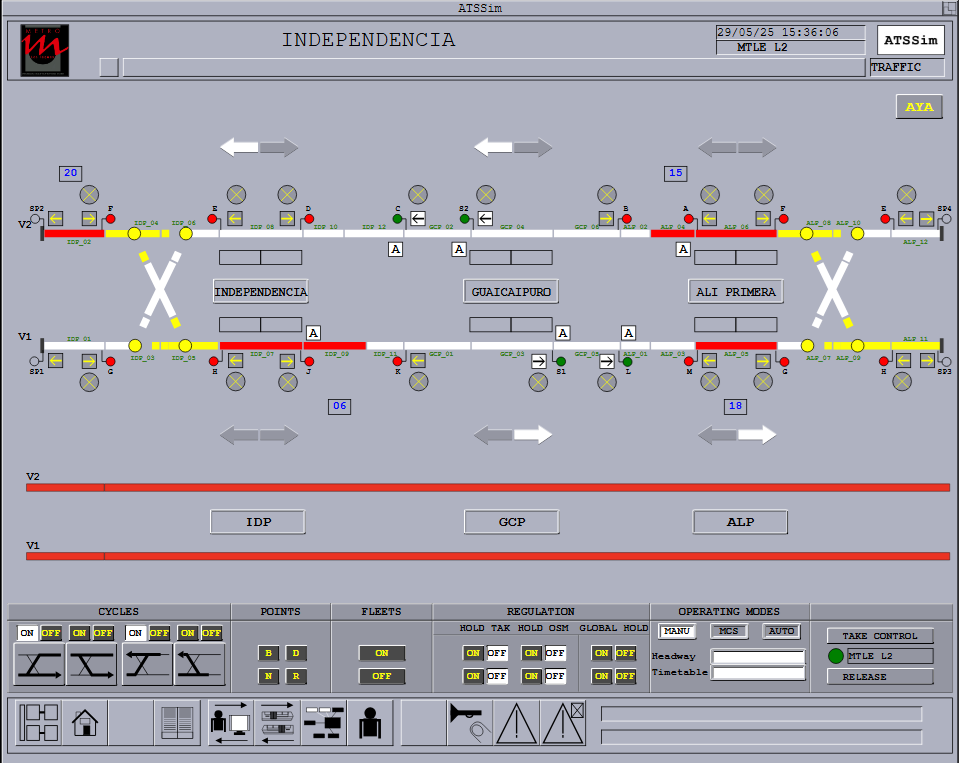Click the network topology icon

click(x=323, y=722)
